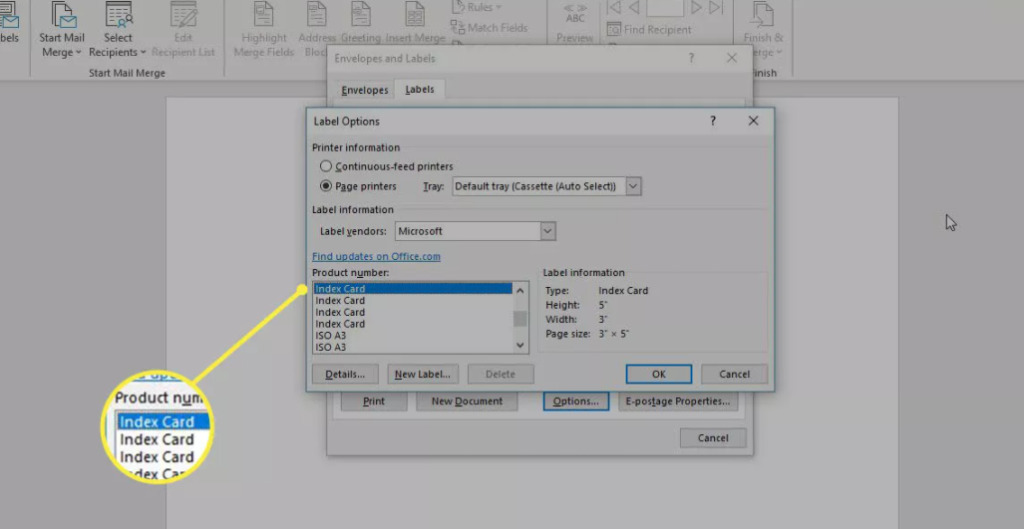This screenshot has width=1024, height=529.
Task: Switch to the Labels tab
Action: [x=420, y=90]
